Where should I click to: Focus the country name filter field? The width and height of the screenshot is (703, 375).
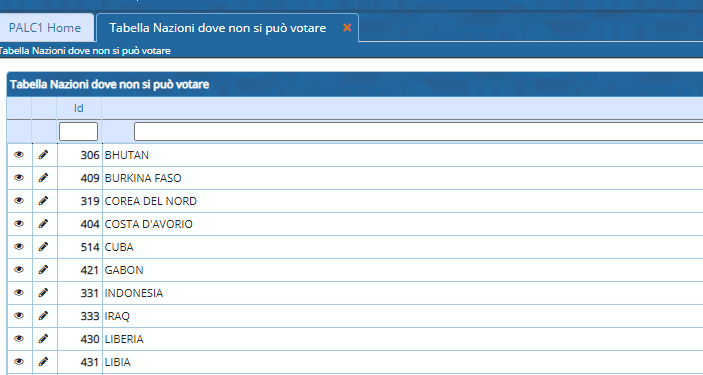(x=418, y=132)
